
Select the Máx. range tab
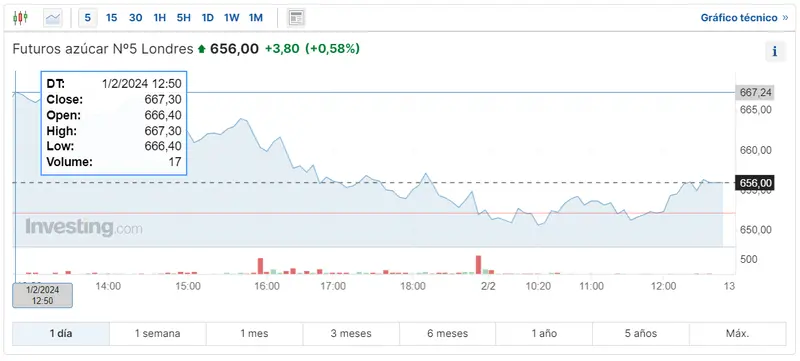point(738,334)
